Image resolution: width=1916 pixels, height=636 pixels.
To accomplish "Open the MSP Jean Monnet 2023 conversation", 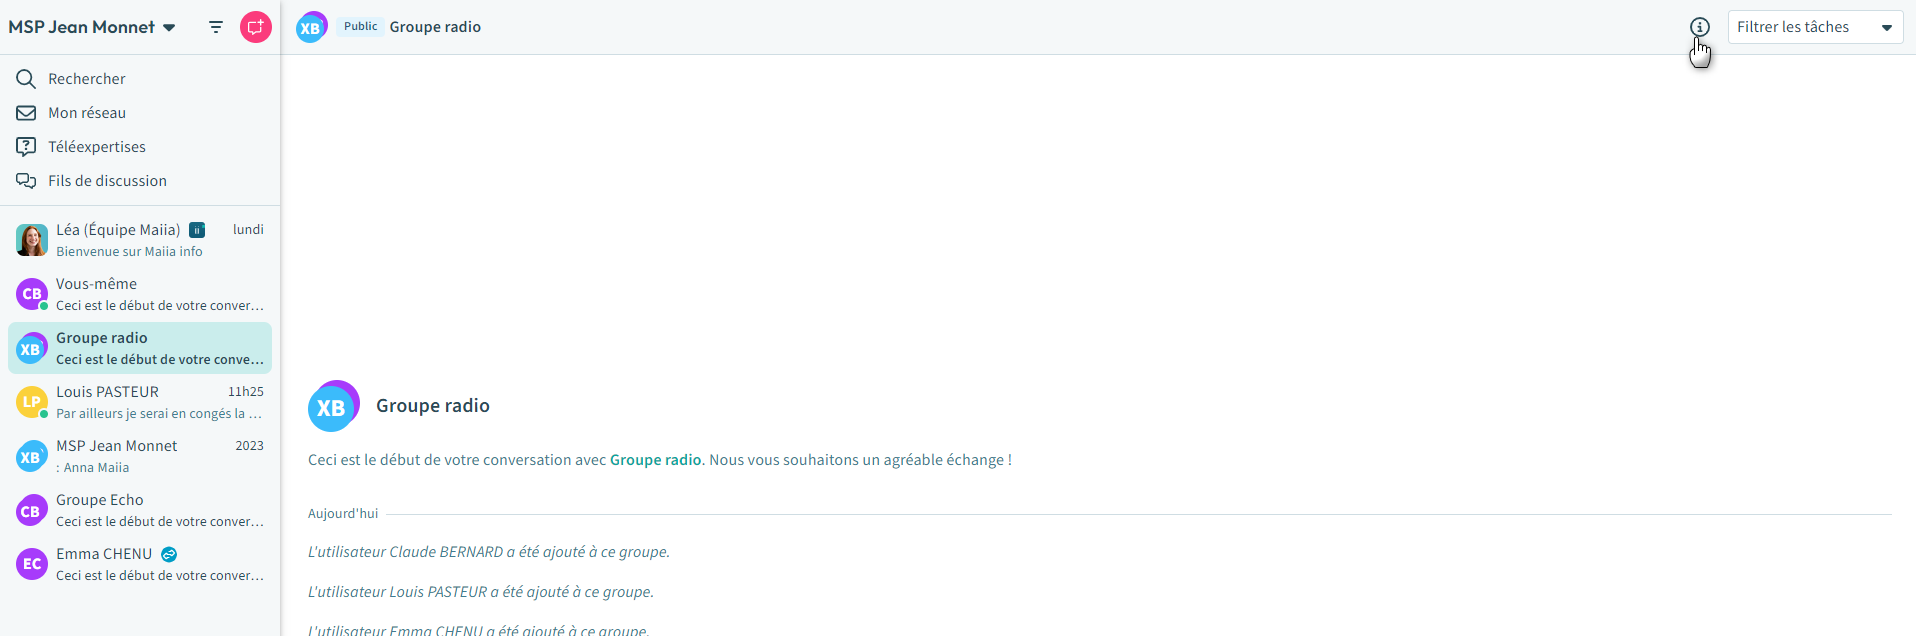I will pos(140,456).
